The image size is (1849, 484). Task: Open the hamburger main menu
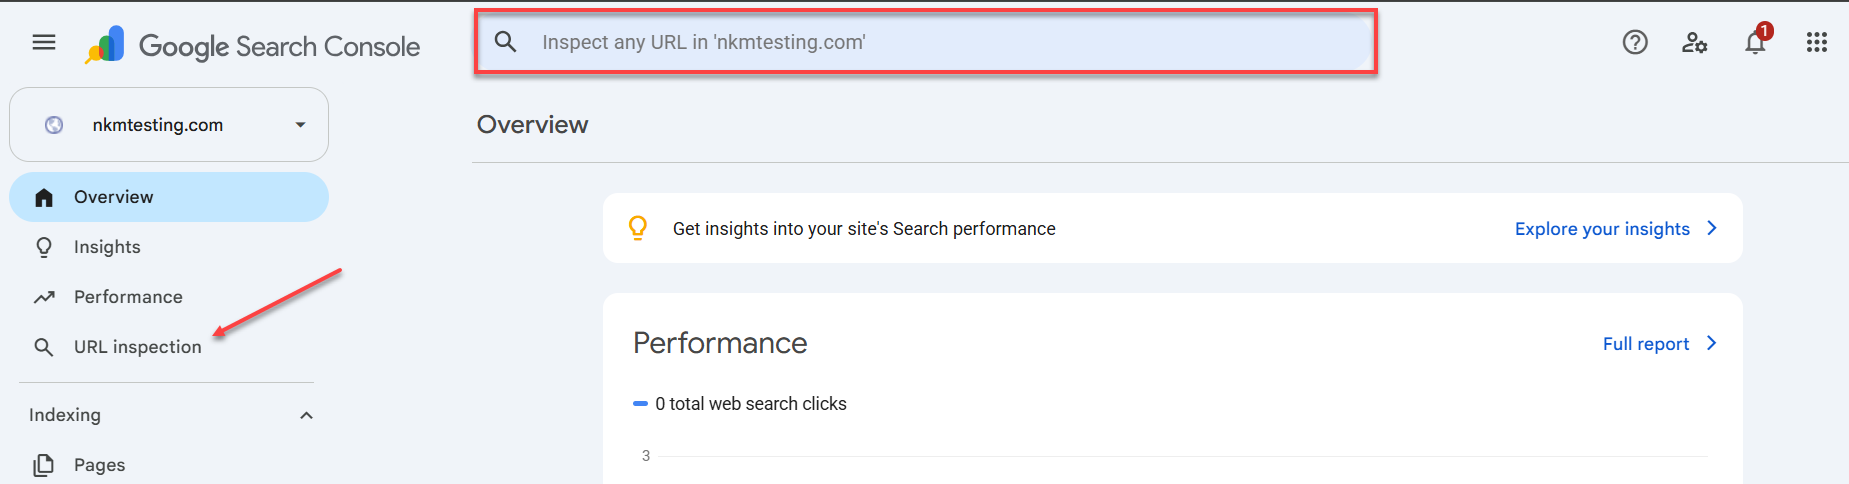44,42
